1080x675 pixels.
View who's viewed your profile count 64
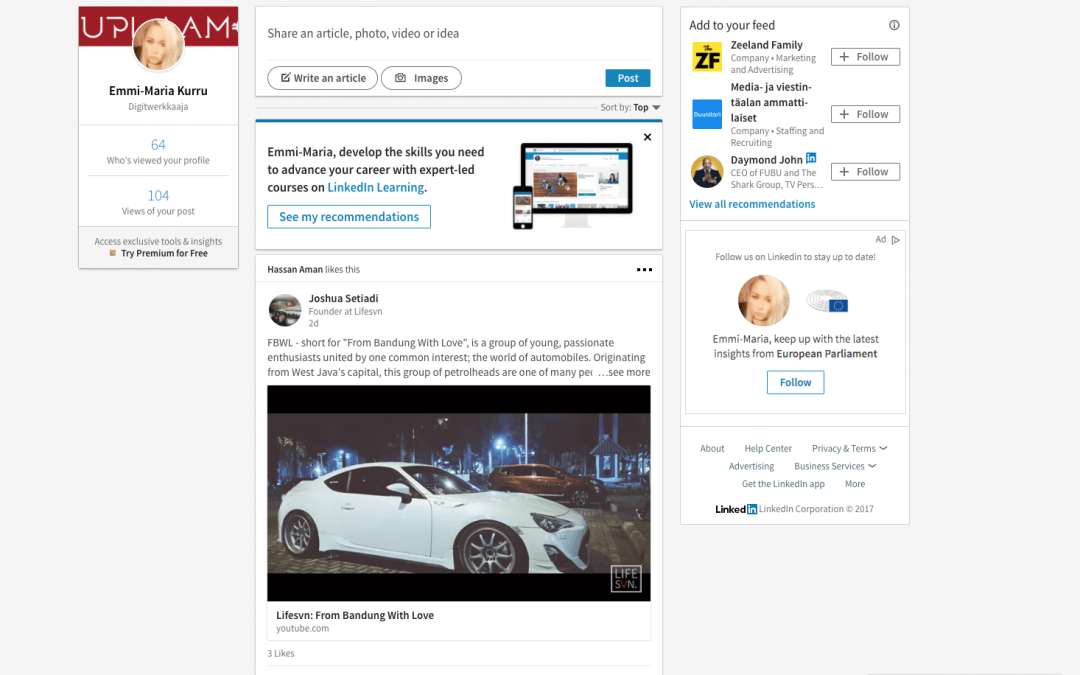[158, 145]
